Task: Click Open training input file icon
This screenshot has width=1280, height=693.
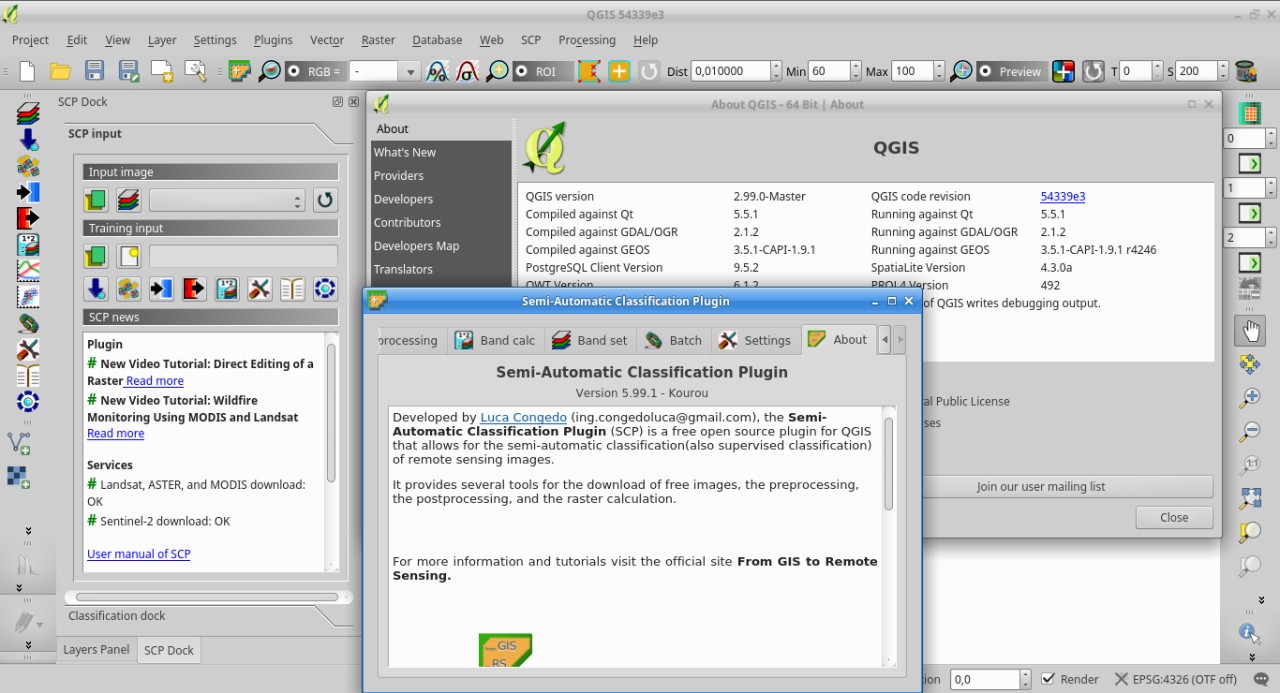Action: [95, 256]
